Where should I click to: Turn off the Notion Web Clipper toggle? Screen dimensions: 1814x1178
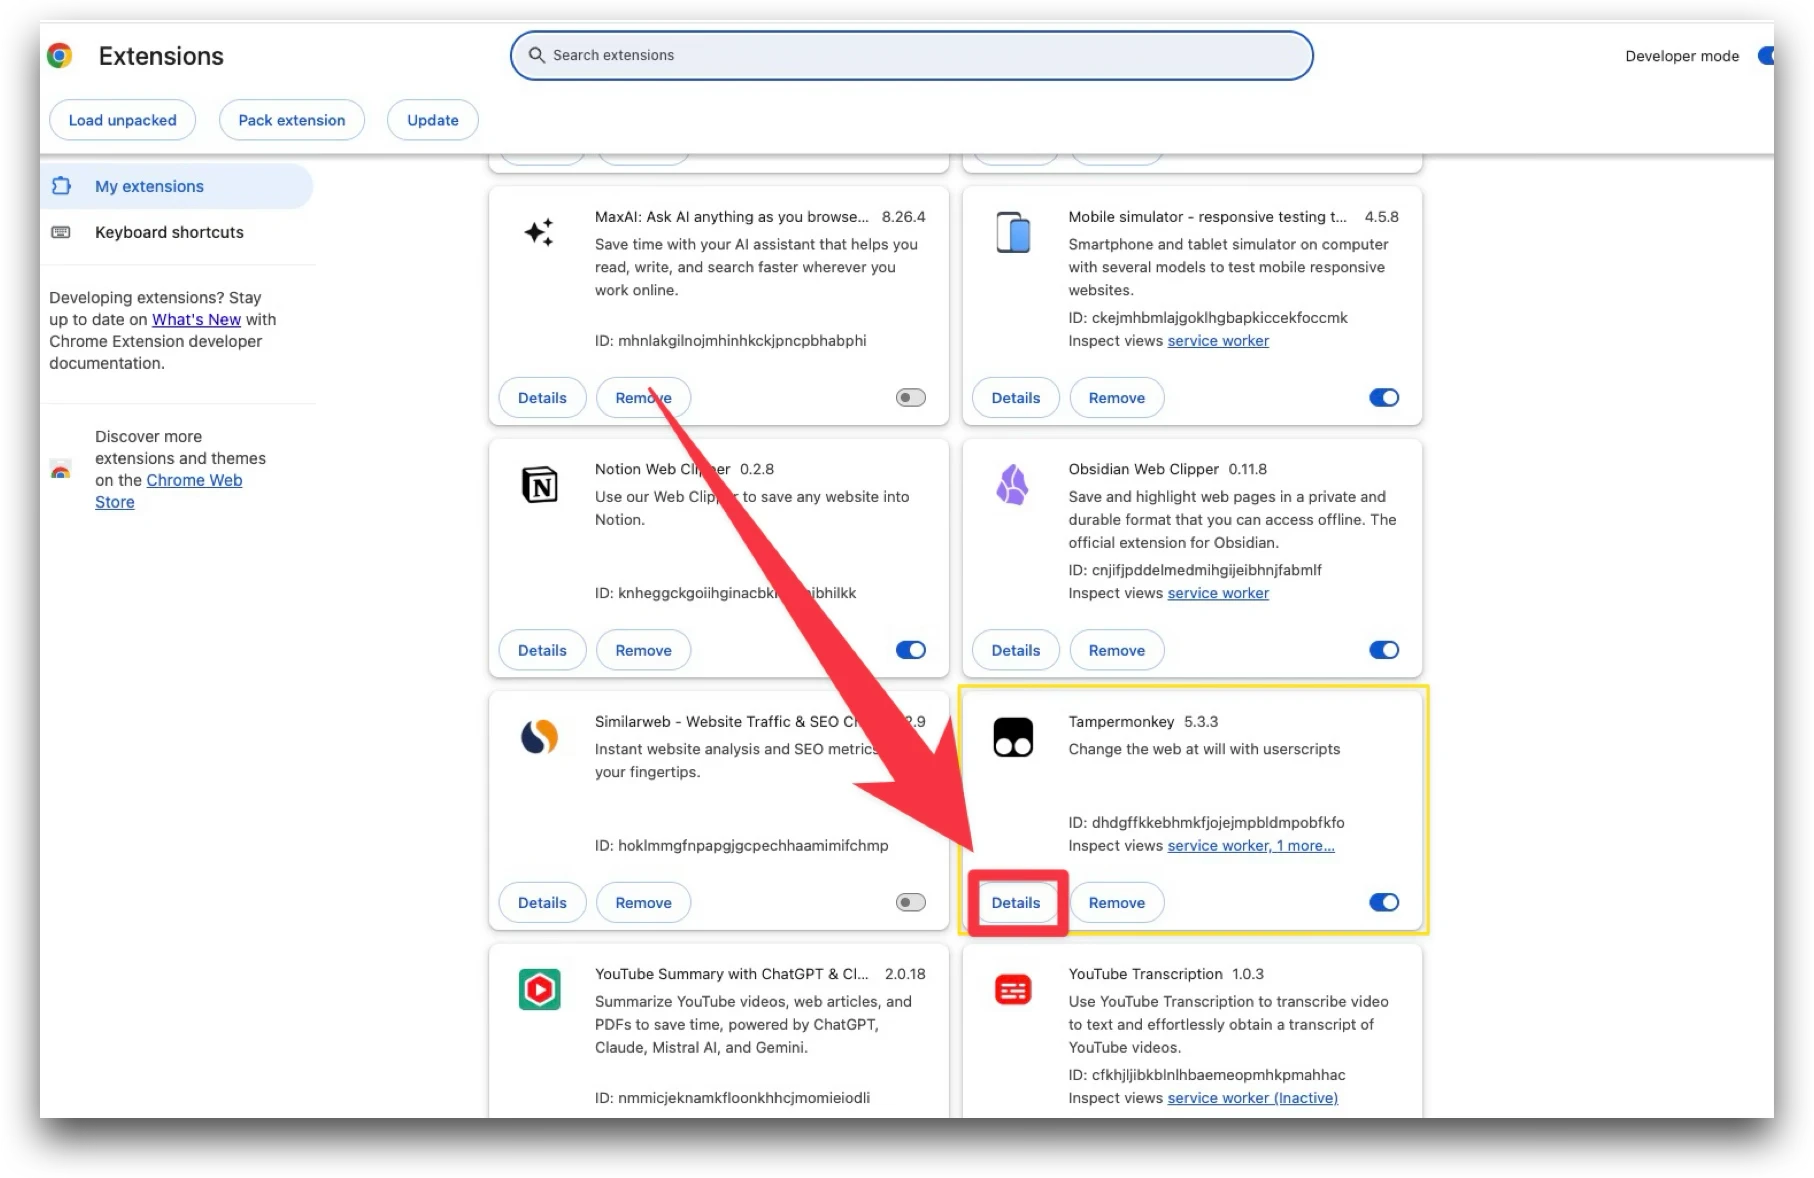click(911, 650)
